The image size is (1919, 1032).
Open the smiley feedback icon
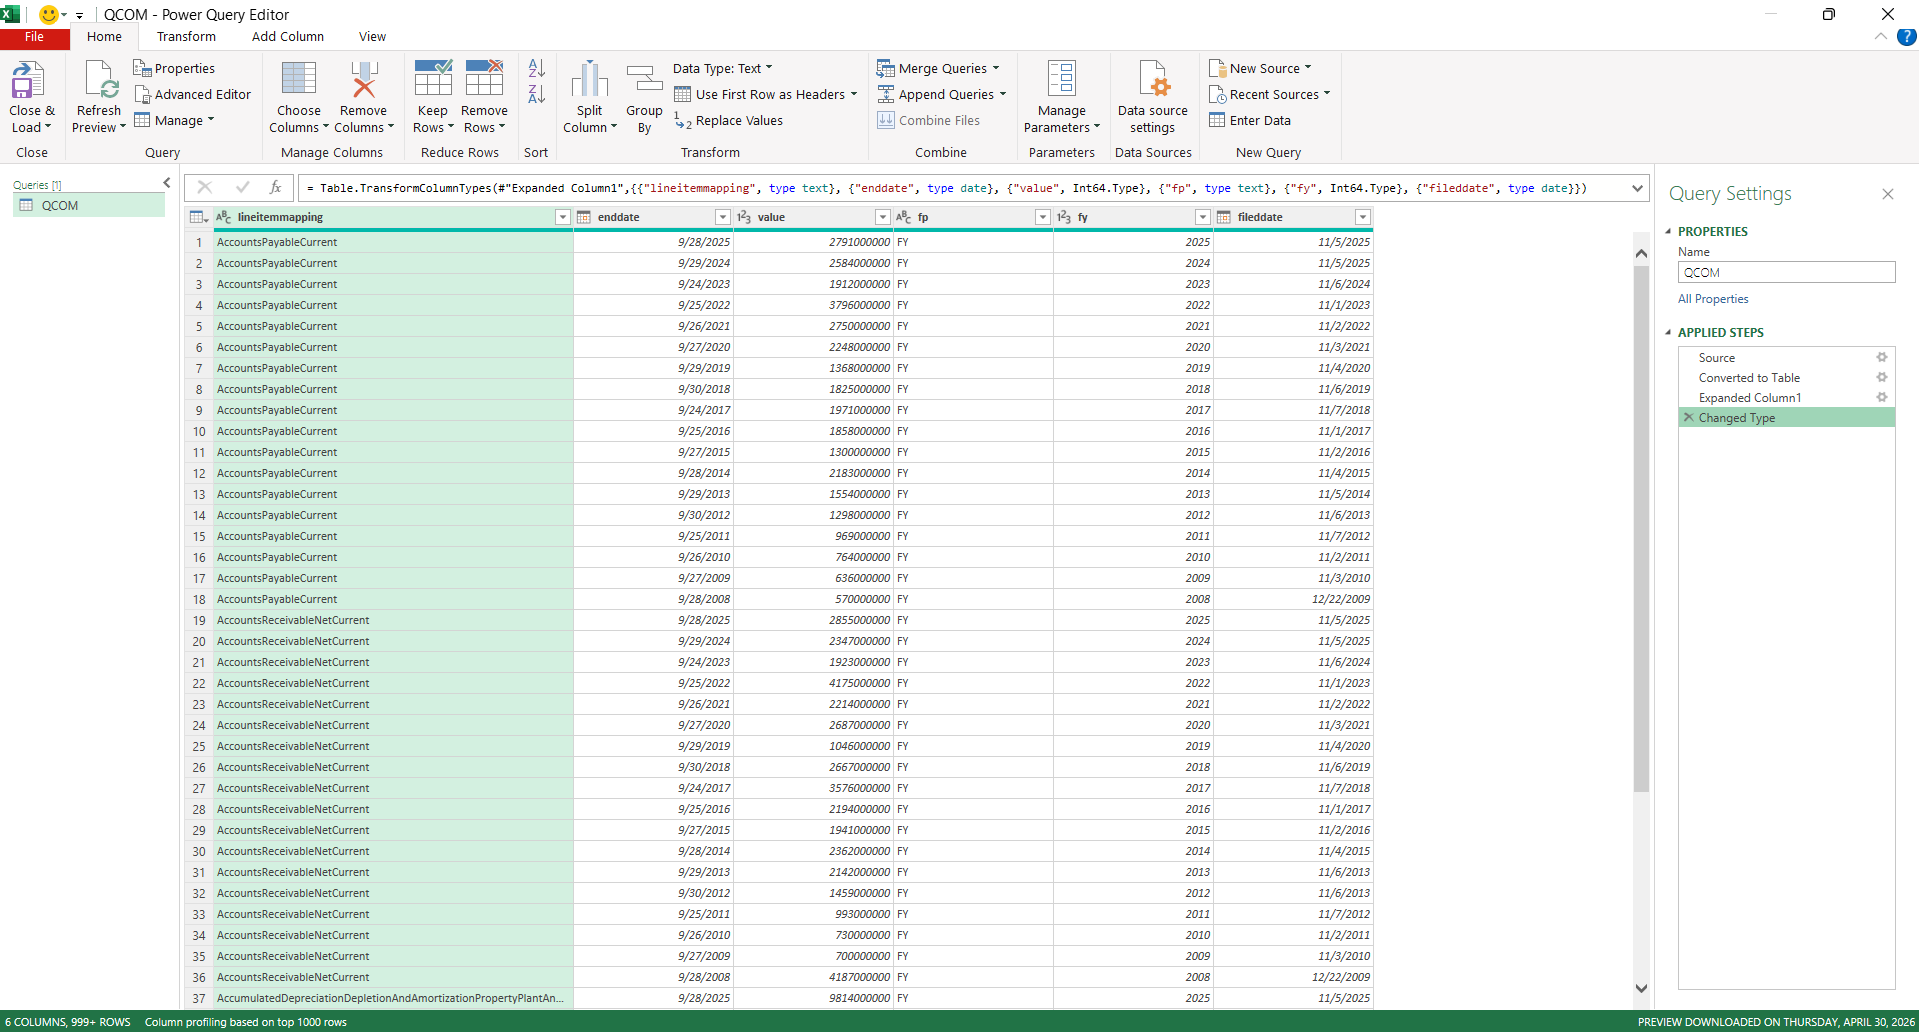(48, 14)
